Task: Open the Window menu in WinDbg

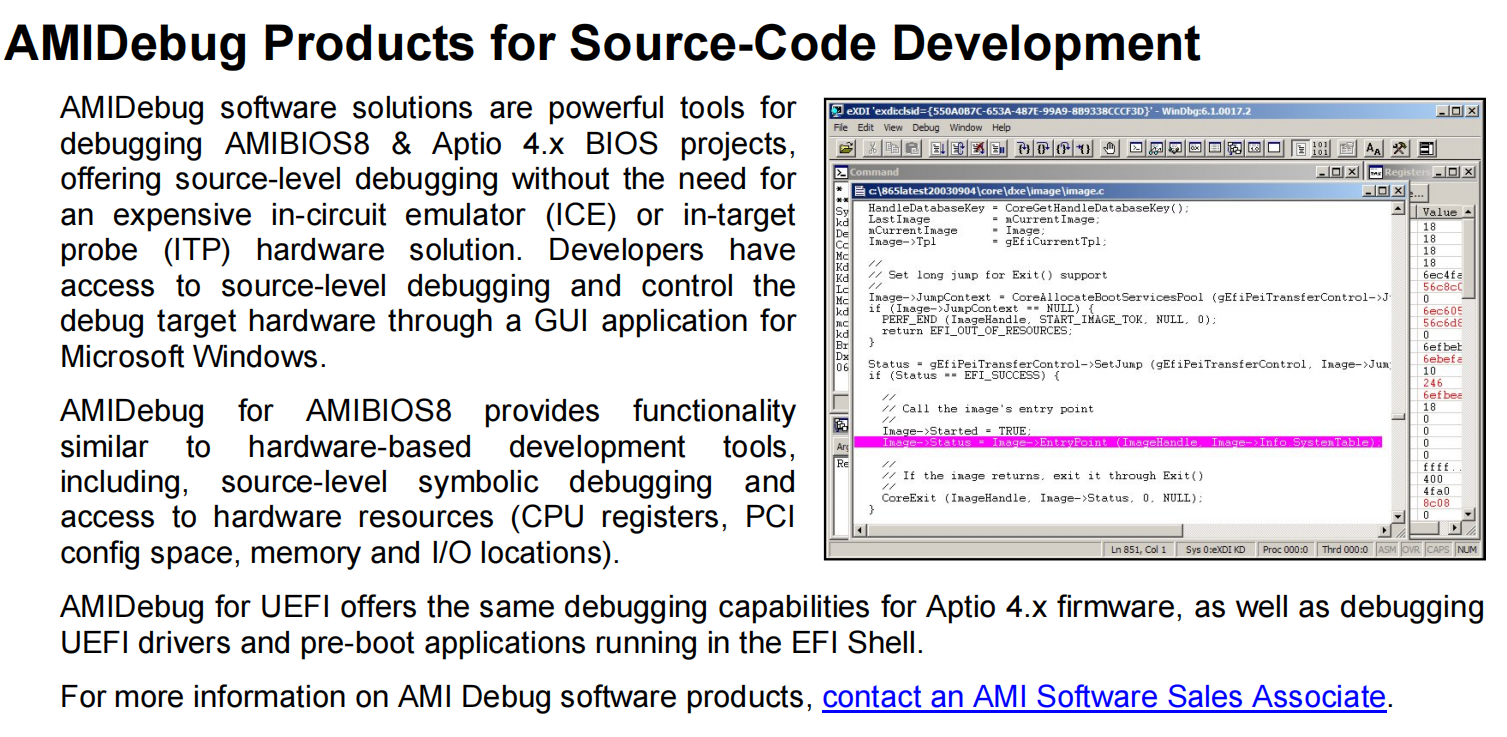Action: click(x=966, y=127)
